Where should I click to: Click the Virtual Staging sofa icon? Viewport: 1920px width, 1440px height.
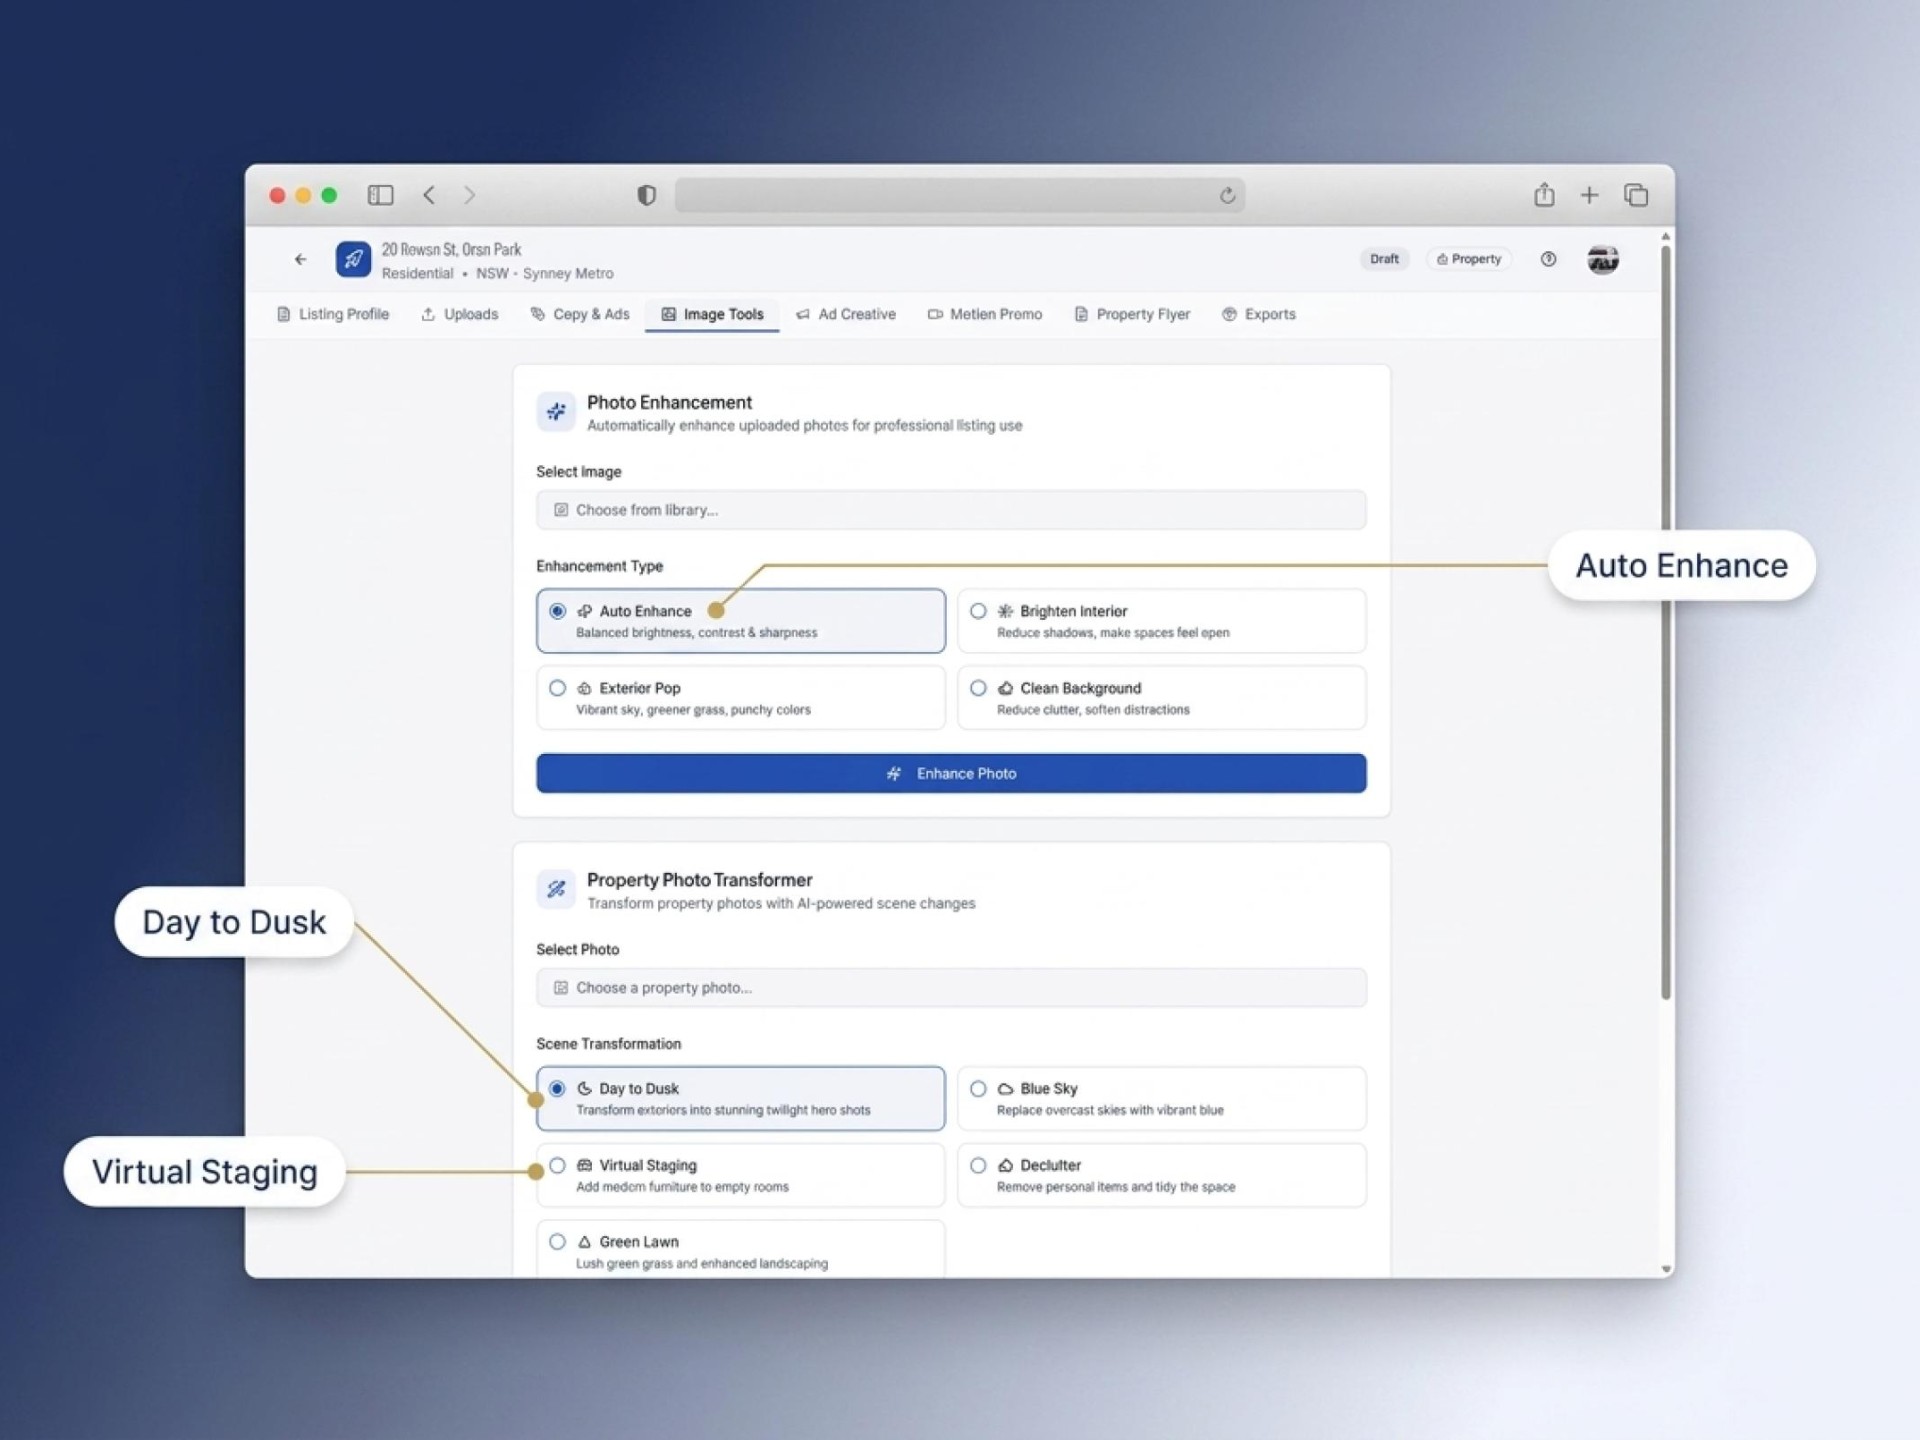point(585,1165)
